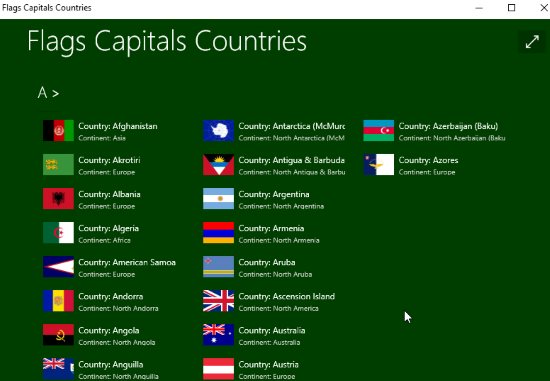This screenshot has width=550, height=381.
Task: Open the Austria country item
Action: point(274,369)
